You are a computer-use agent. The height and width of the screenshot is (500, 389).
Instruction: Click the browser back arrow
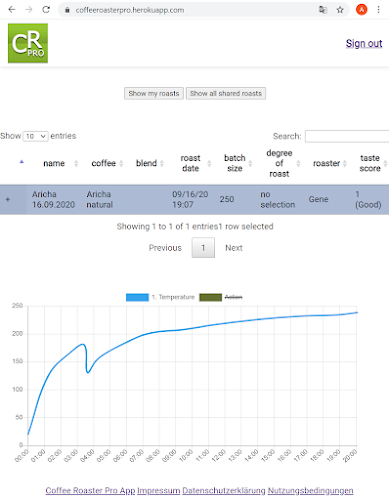tap(12, 10)
